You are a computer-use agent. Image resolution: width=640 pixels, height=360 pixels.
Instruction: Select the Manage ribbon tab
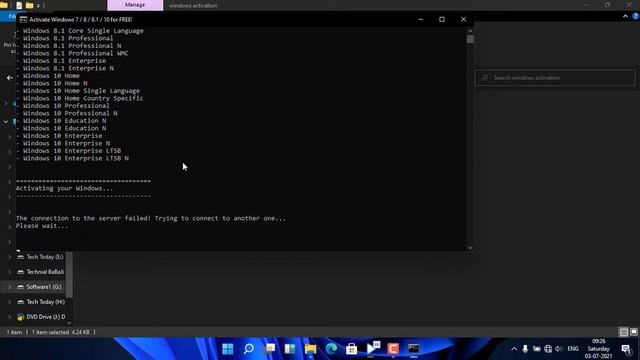tap(135, 5)
